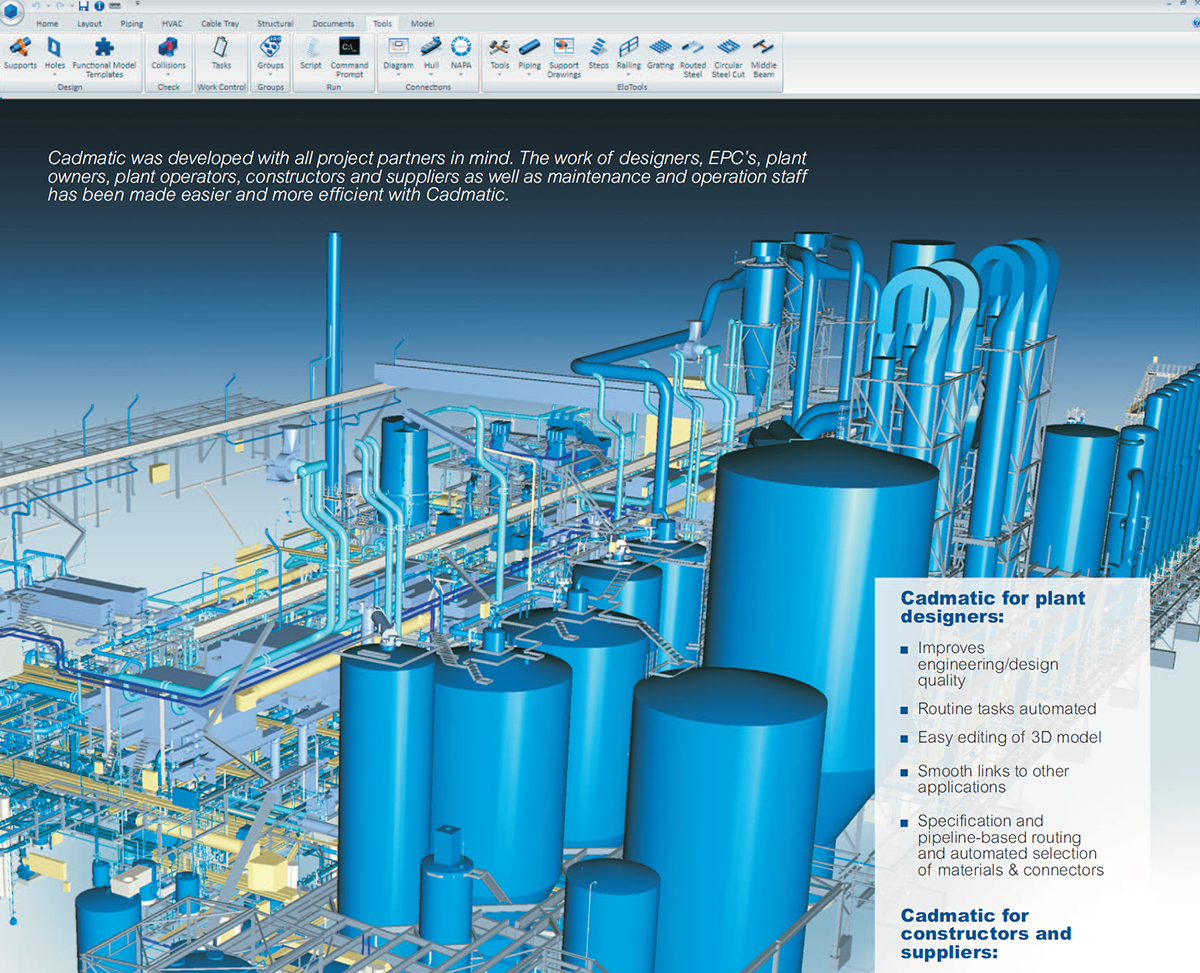Select the Routed Steel tool
The width and height of the screenshot is (1200, 973).
[x=693, y=56]
